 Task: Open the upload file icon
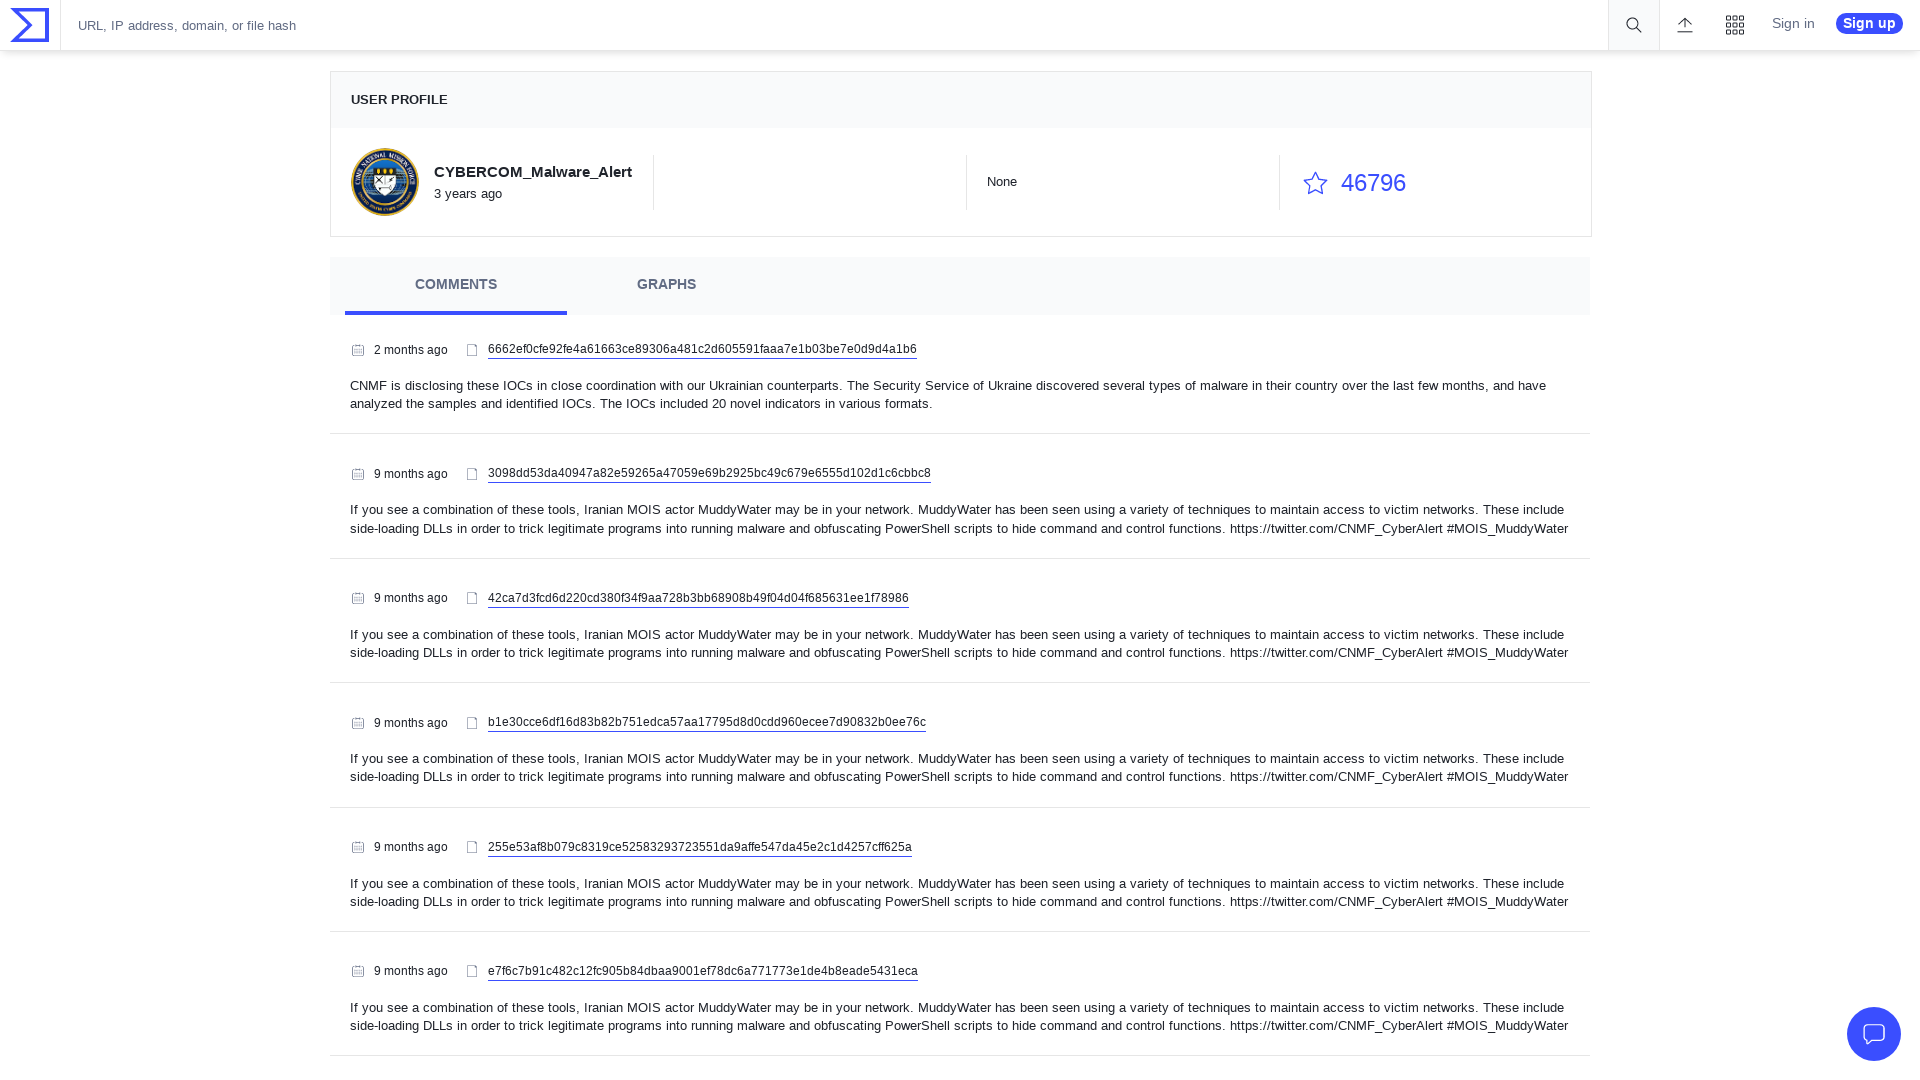pyautogui.click(x=1685, y=25)
